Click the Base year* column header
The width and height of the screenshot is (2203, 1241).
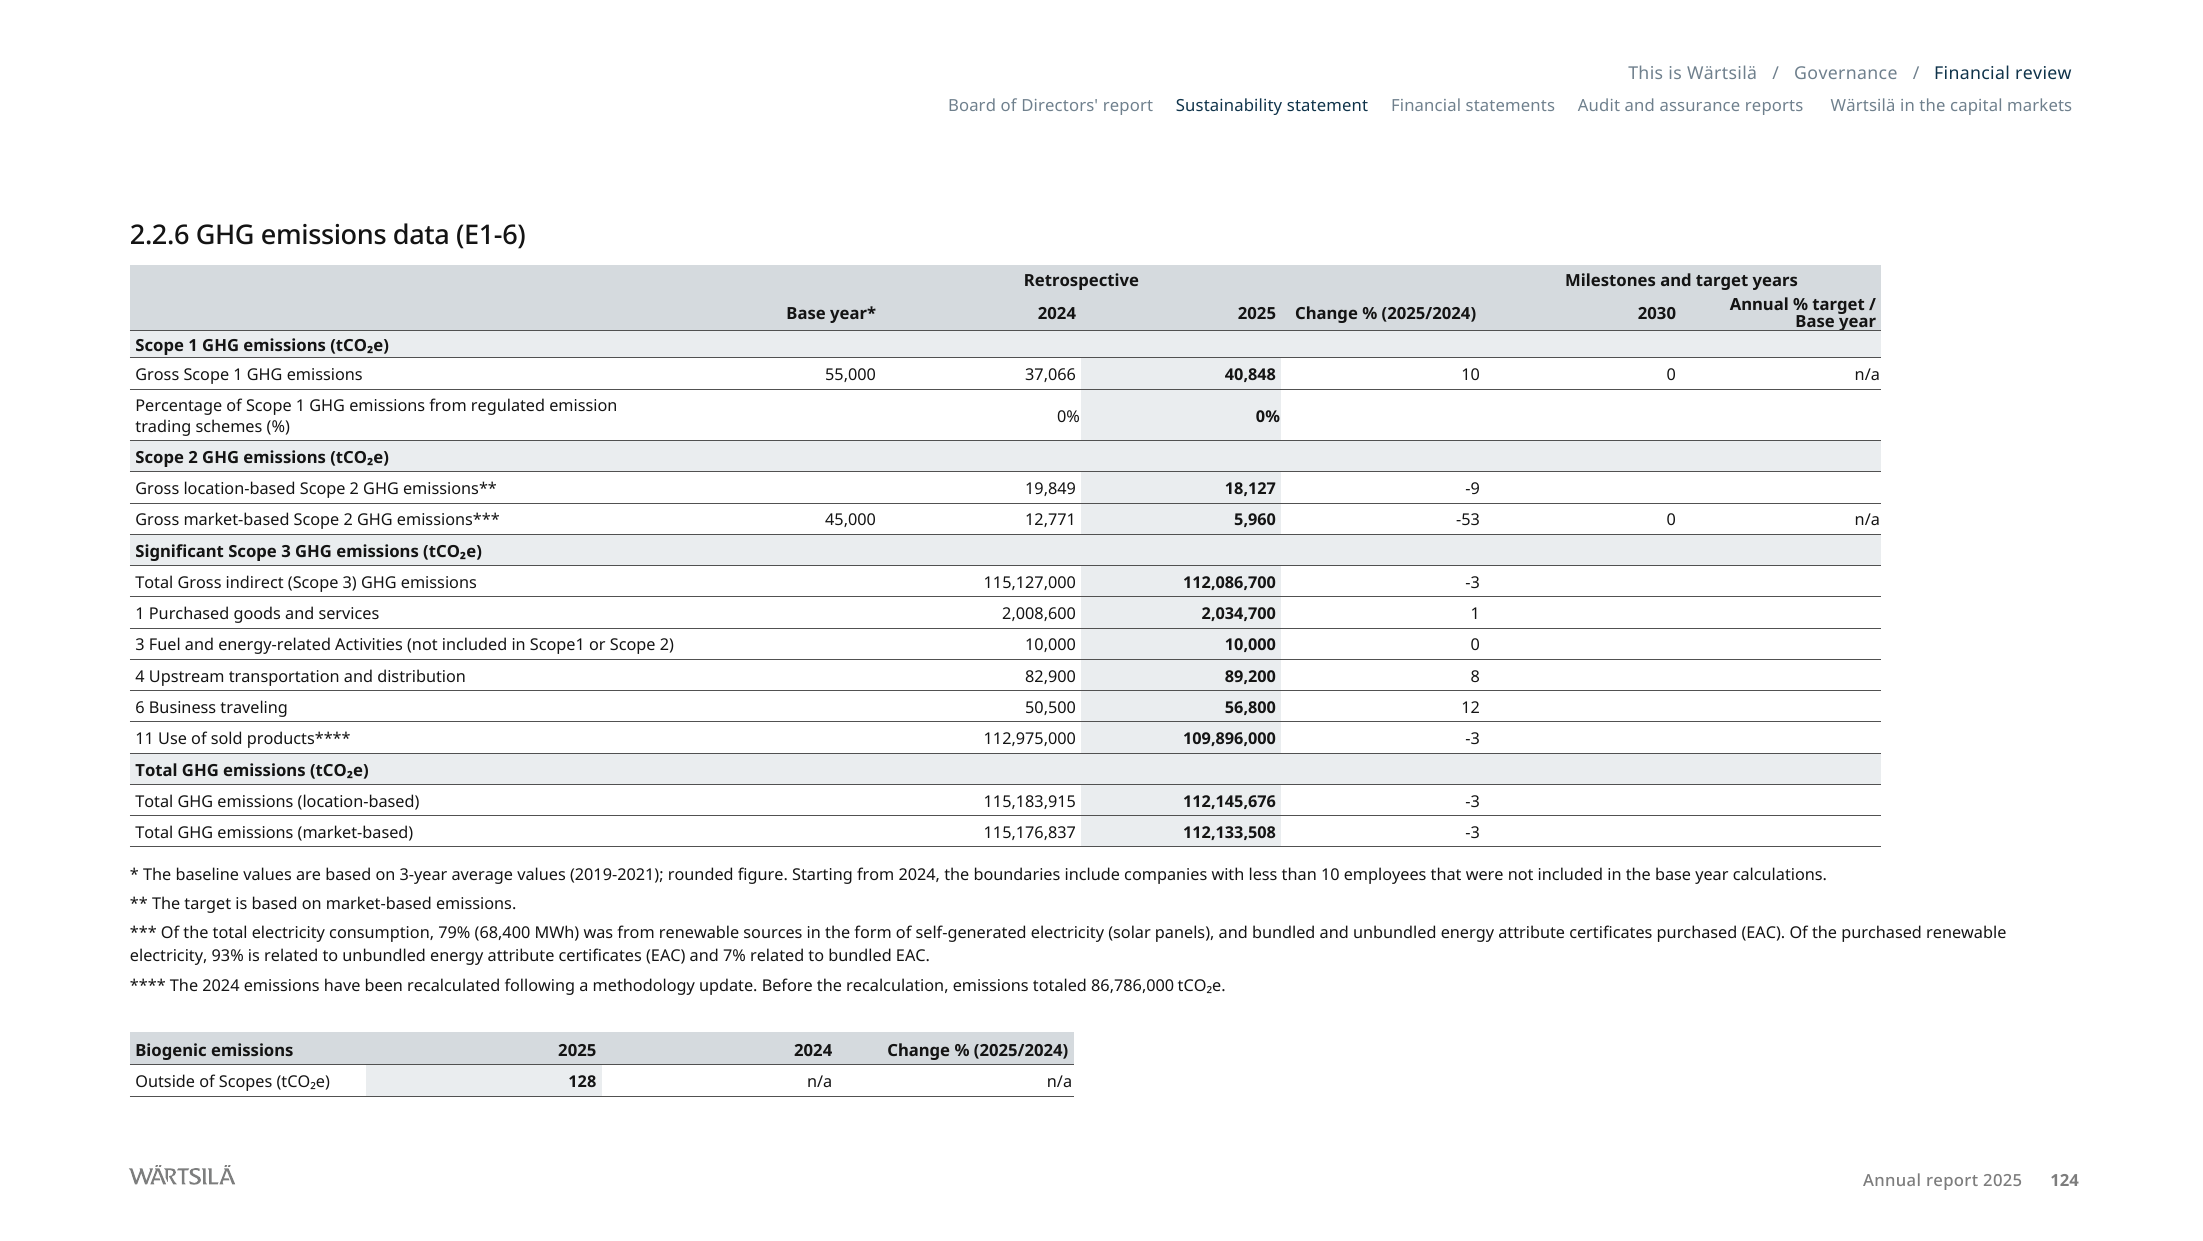pos(831,313)
